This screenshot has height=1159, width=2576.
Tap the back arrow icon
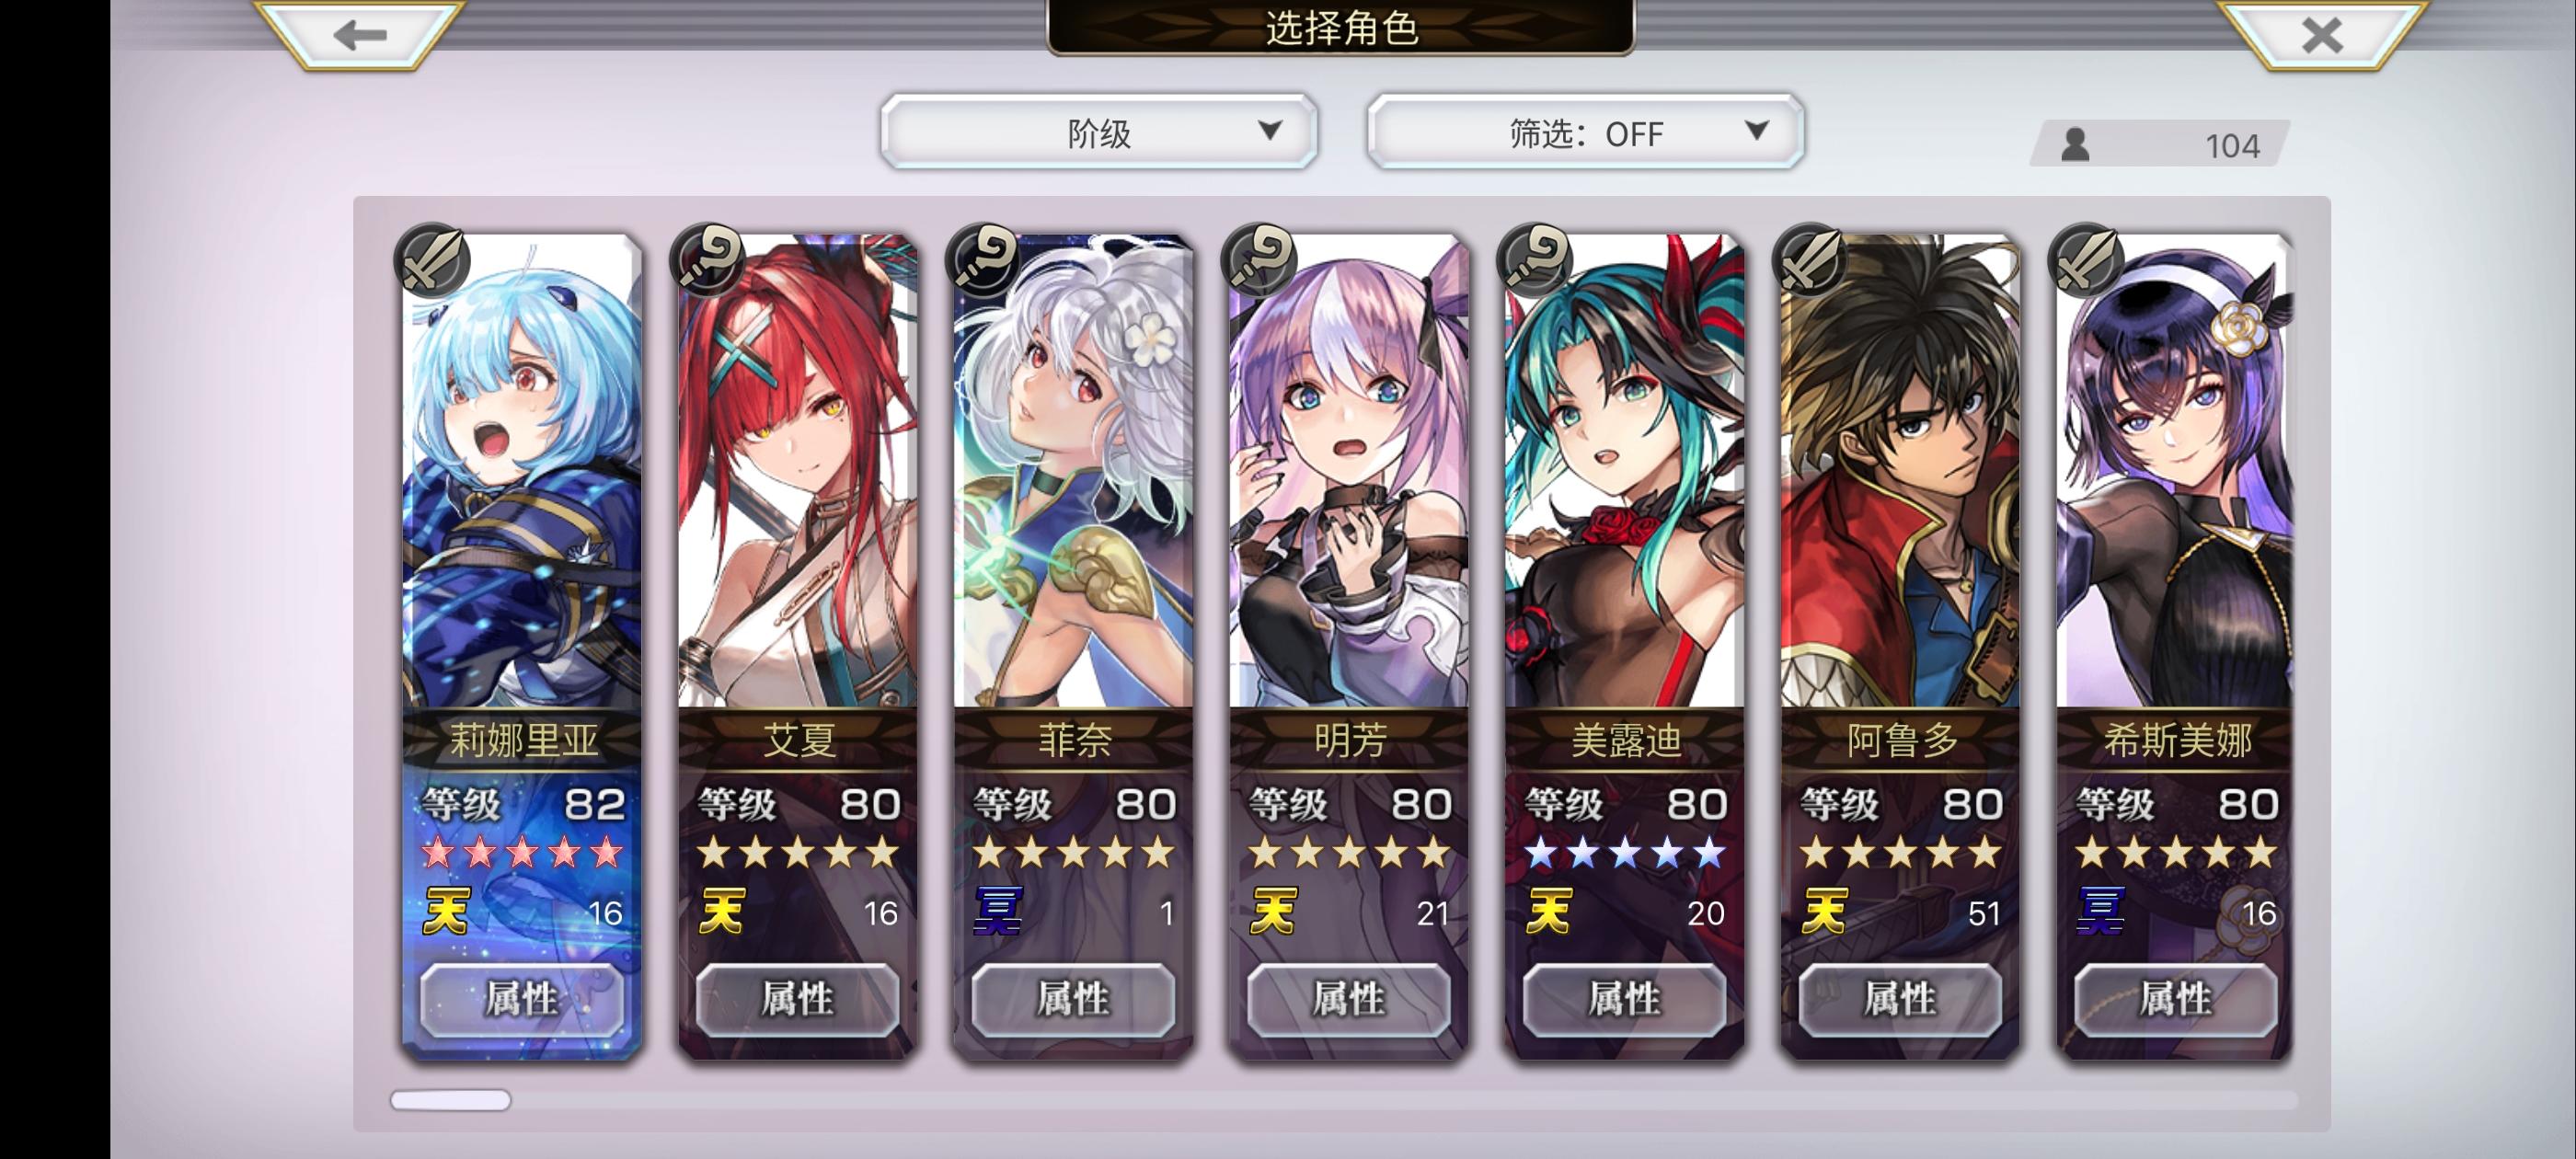tap(360, 36)
